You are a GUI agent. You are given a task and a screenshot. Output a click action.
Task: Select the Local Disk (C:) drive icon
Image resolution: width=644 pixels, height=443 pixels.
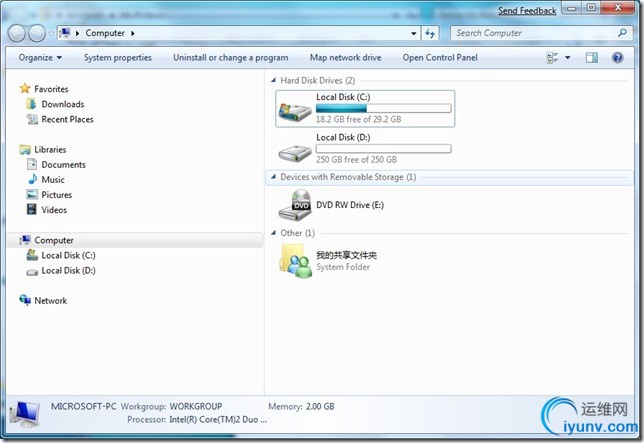tap(295, 110)
